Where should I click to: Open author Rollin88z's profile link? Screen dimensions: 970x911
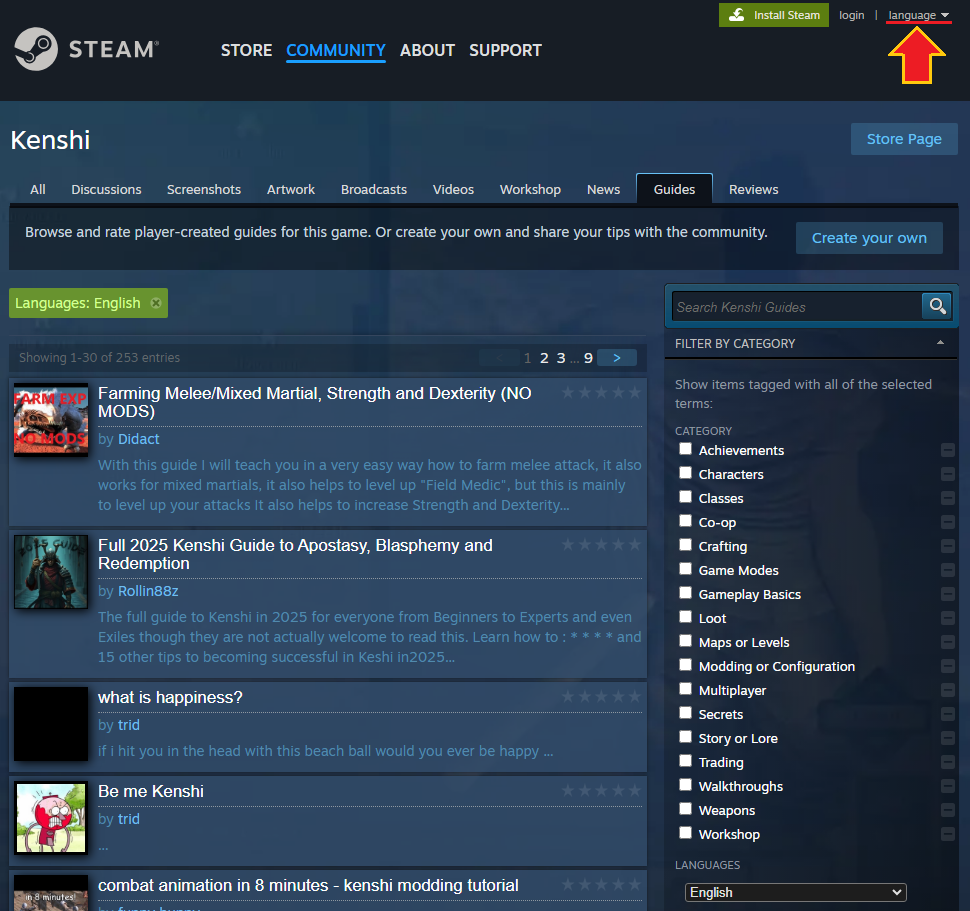pos(148,591)
